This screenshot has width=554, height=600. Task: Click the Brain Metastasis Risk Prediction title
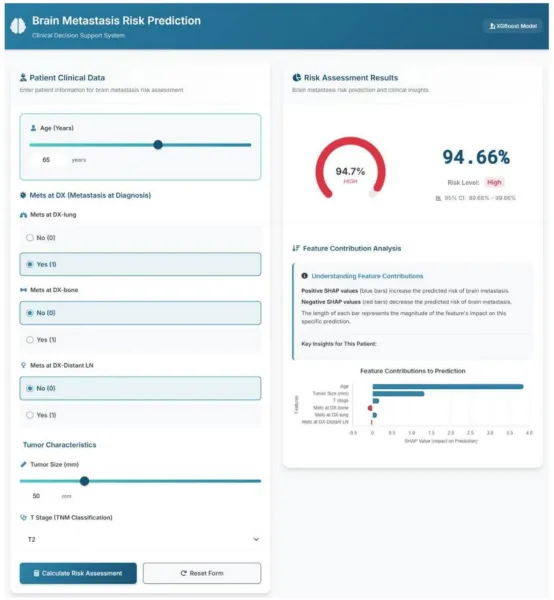point(116,21)
